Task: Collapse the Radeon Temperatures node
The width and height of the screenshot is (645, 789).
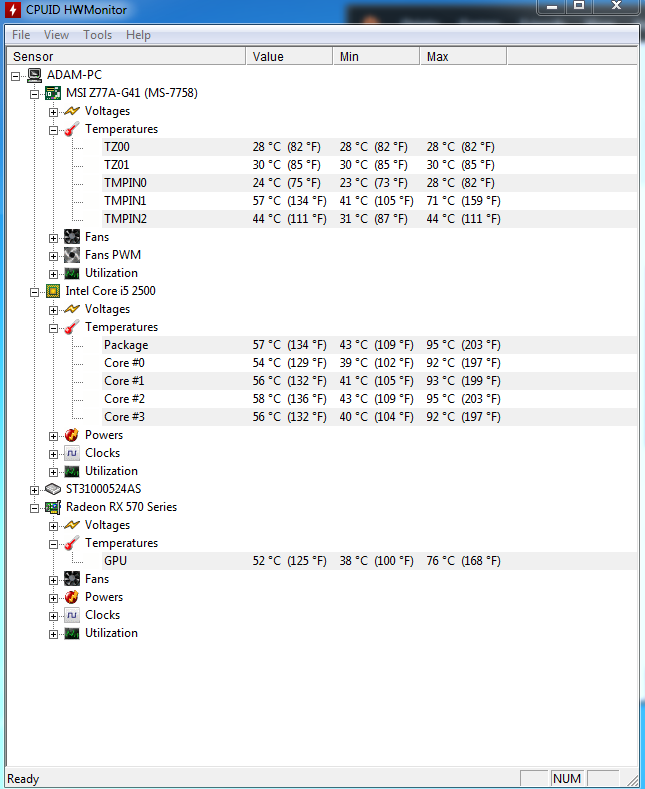Action: pos(53,544)
